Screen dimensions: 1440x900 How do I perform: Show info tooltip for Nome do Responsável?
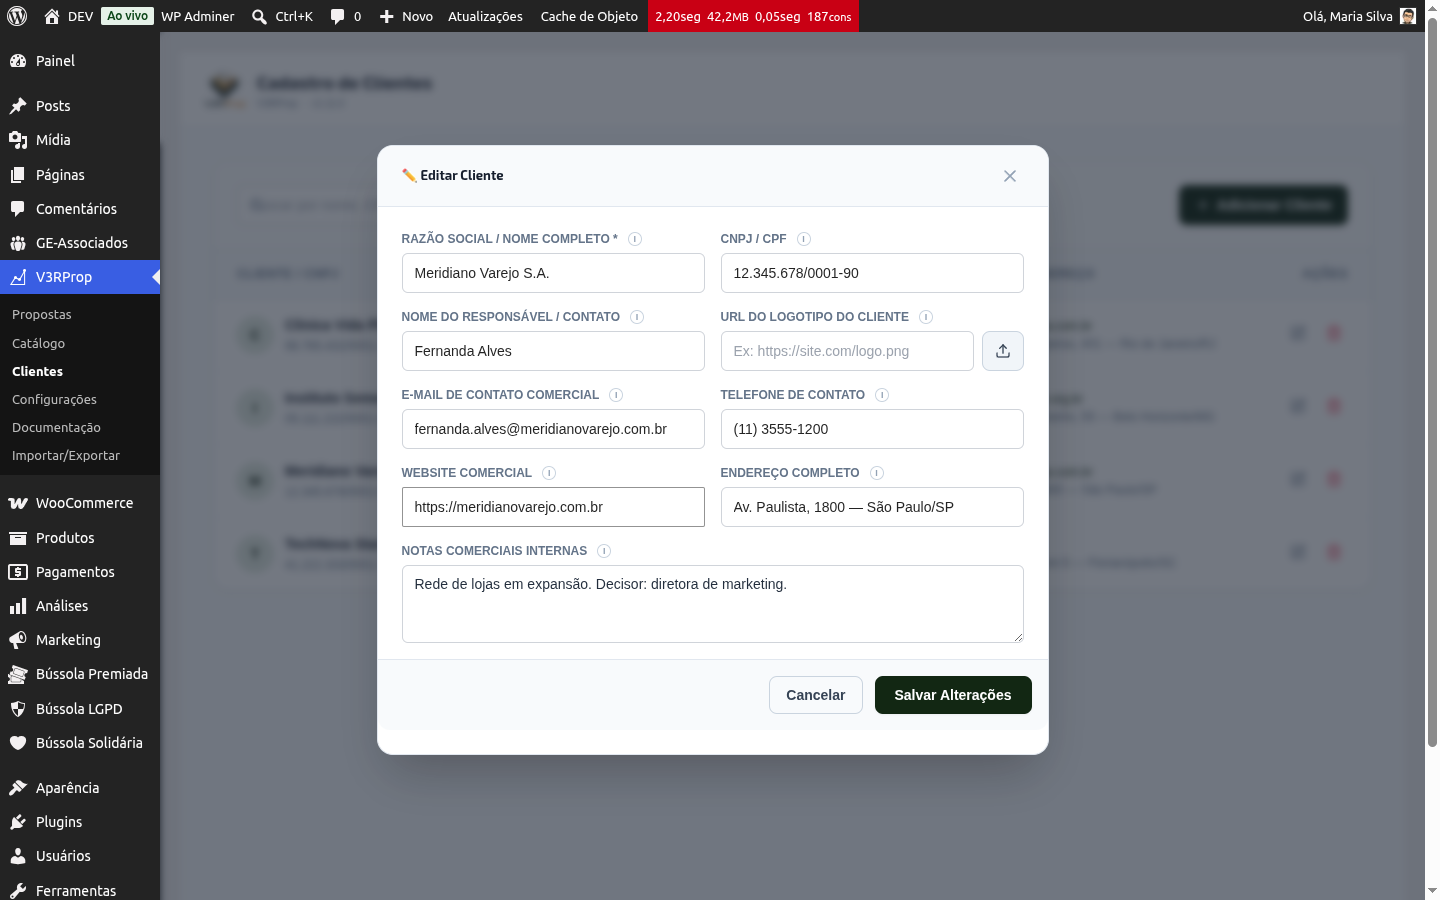(637, 317)
